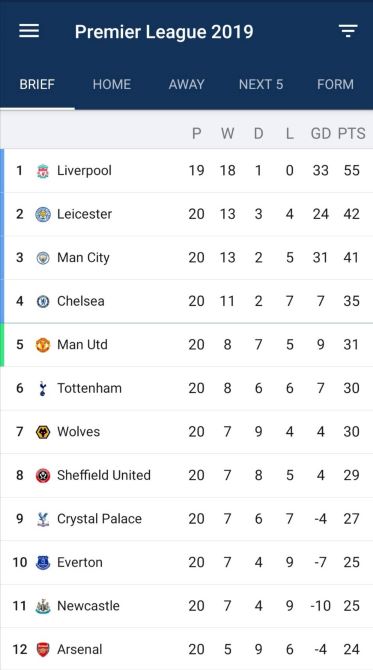Tap the Arsenal club crest
Viewport: 373px width, 670px height.
coord(43,649)
